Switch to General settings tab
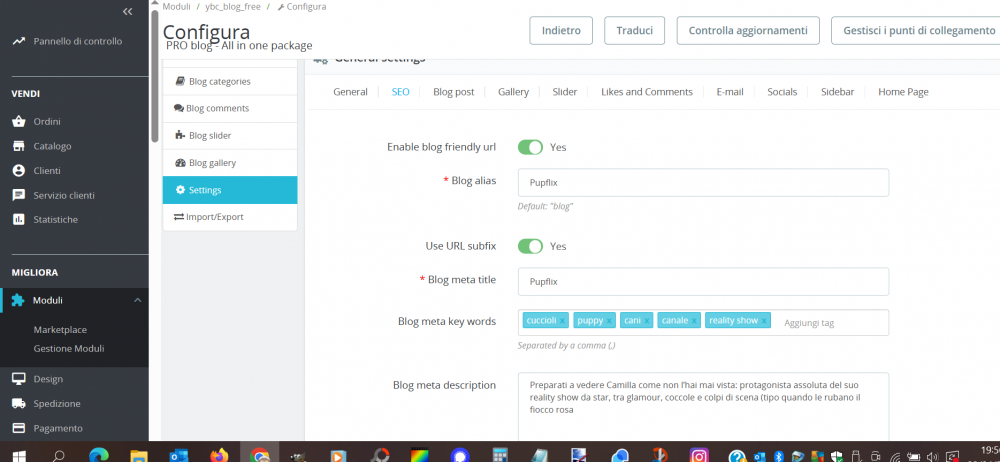Image resolution: width=1000 pixels, height=462 pixels. coord(350,92)
